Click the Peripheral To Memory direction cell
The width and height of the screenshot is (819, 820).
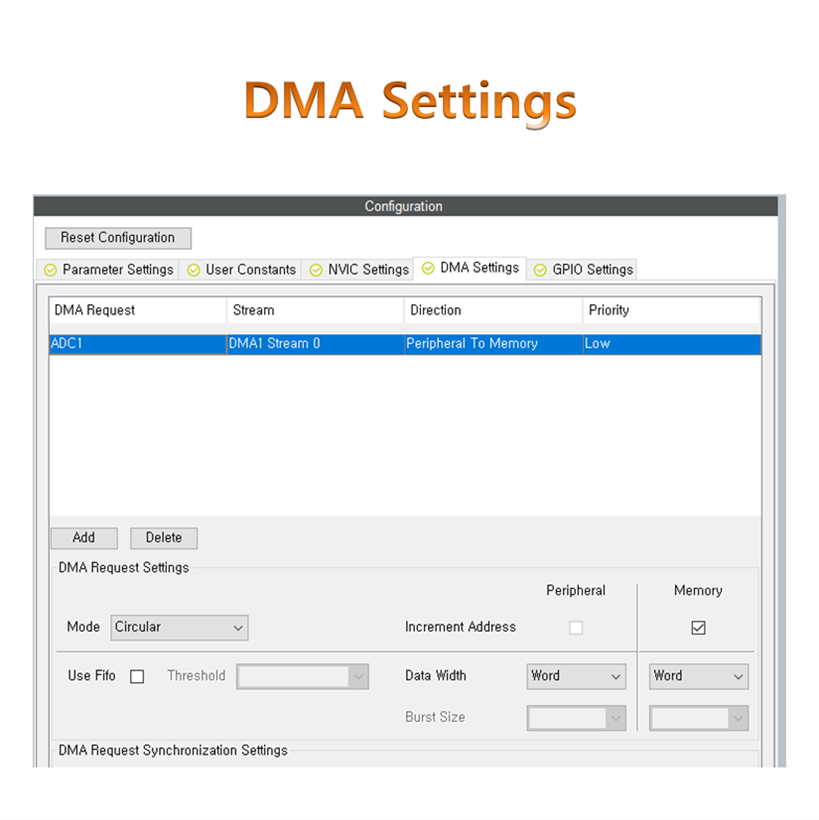tap(494, 344)
